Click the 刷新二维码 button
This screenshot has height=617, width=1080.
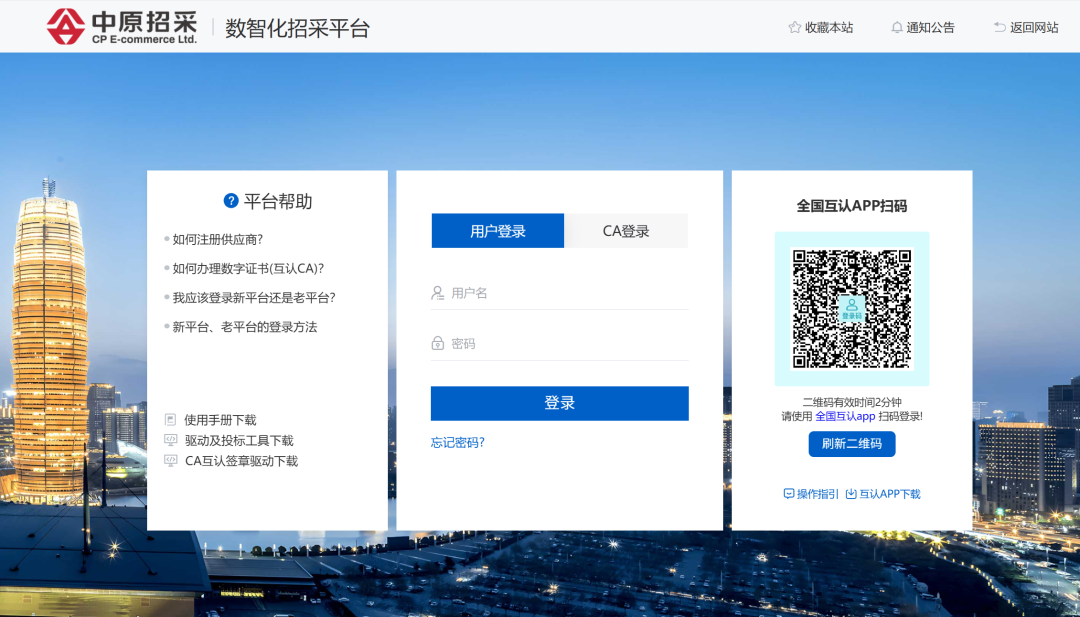pos(851,443)
